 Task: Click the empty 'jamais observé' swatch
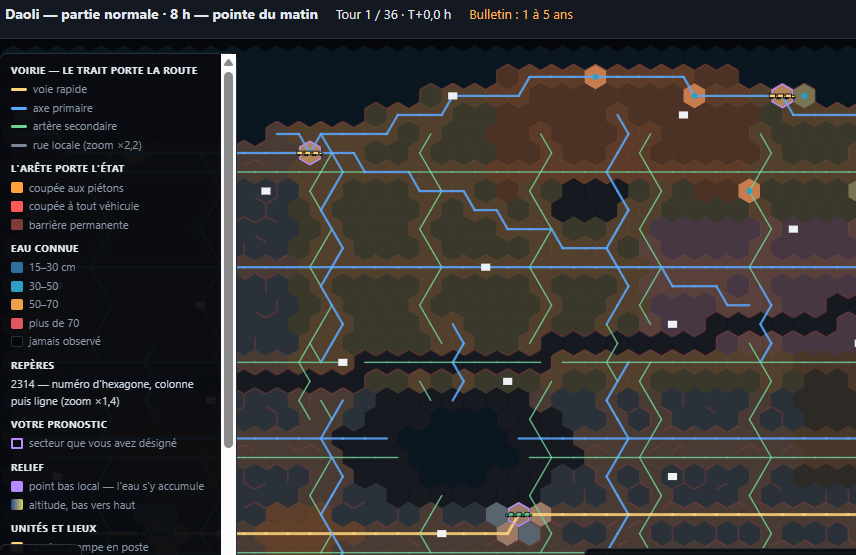pyautogui.click(x=17, y=342)
